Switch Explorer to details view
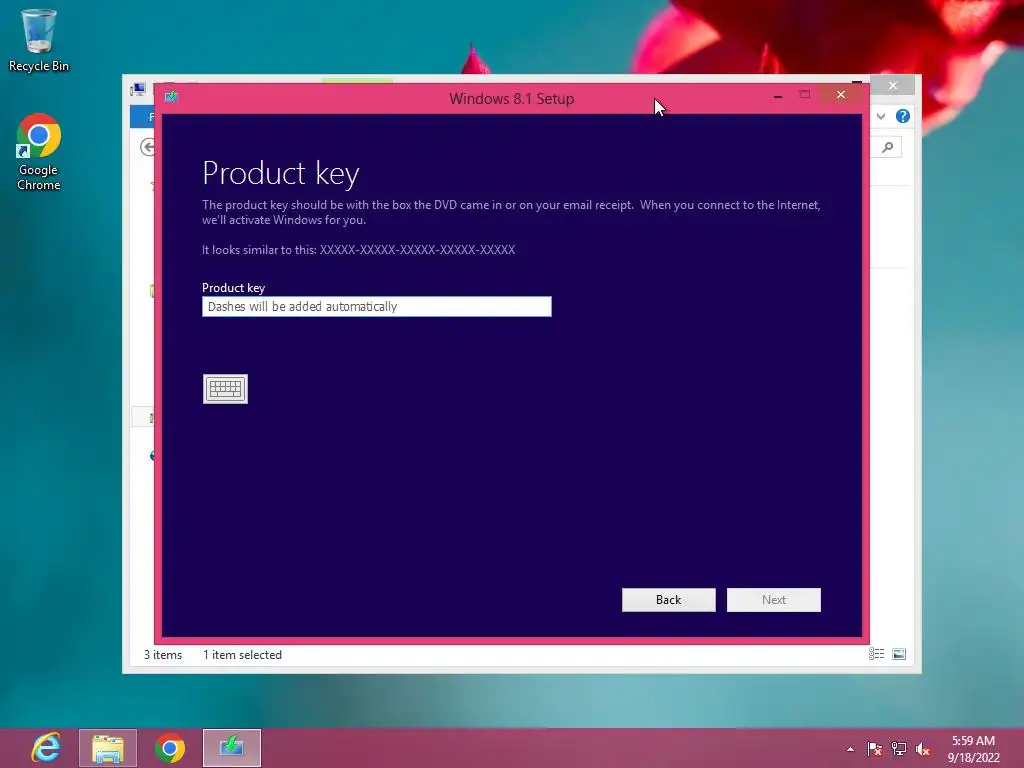1024x768 pixels. point(876,654)
